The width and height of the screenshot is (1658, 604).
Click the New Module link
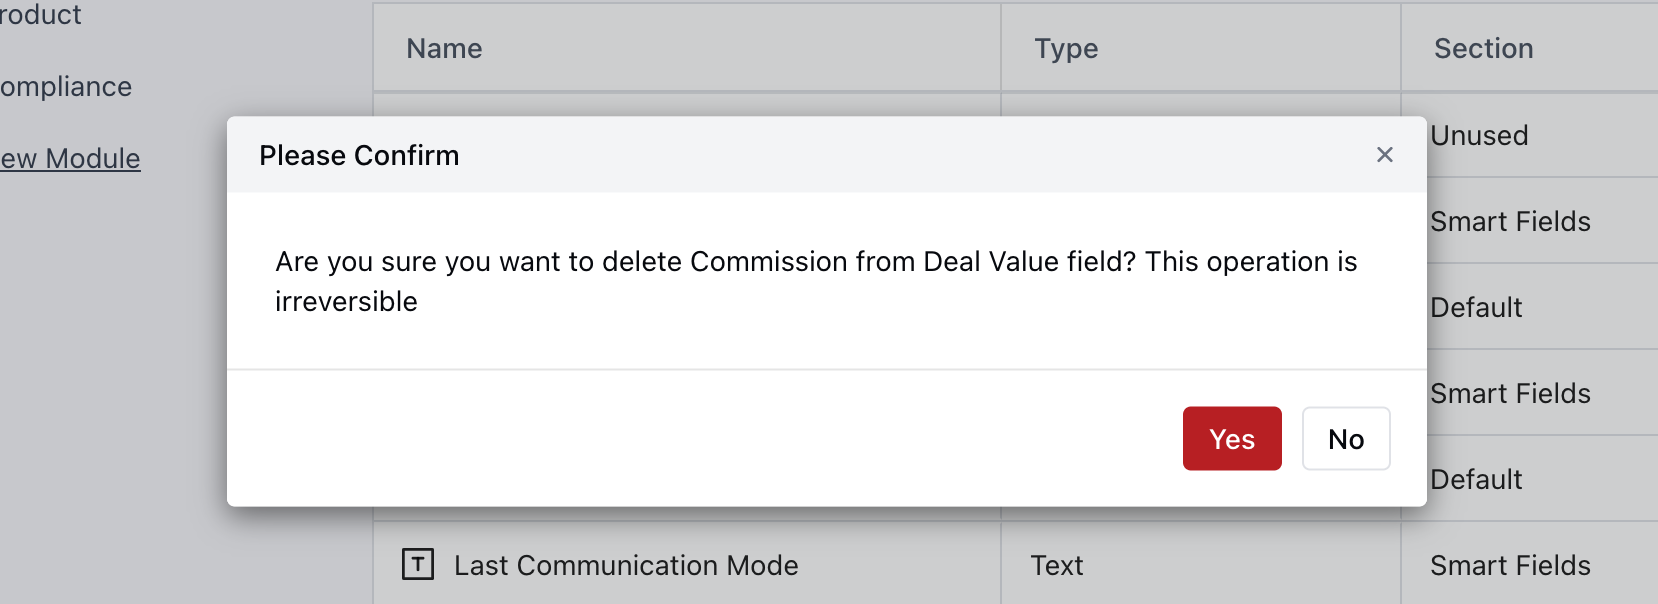coord(70,159)
